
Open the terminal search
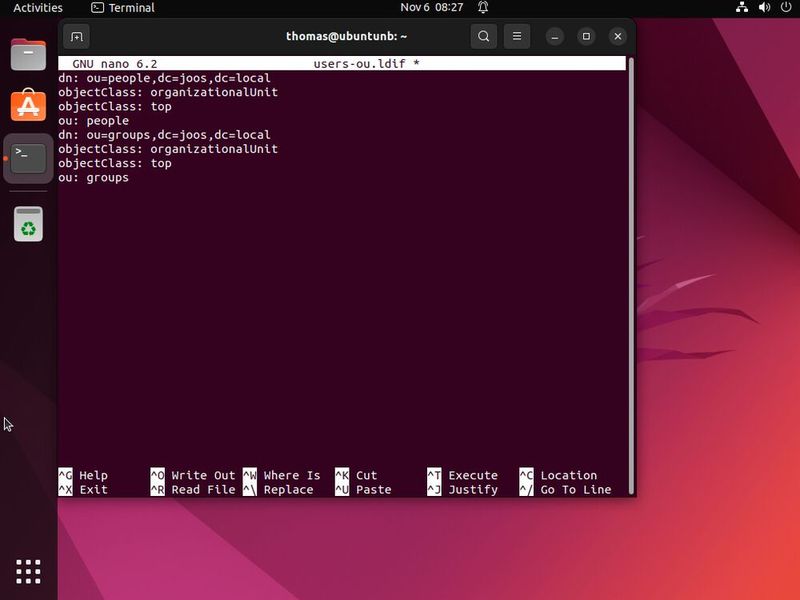(x=484, y=36)
